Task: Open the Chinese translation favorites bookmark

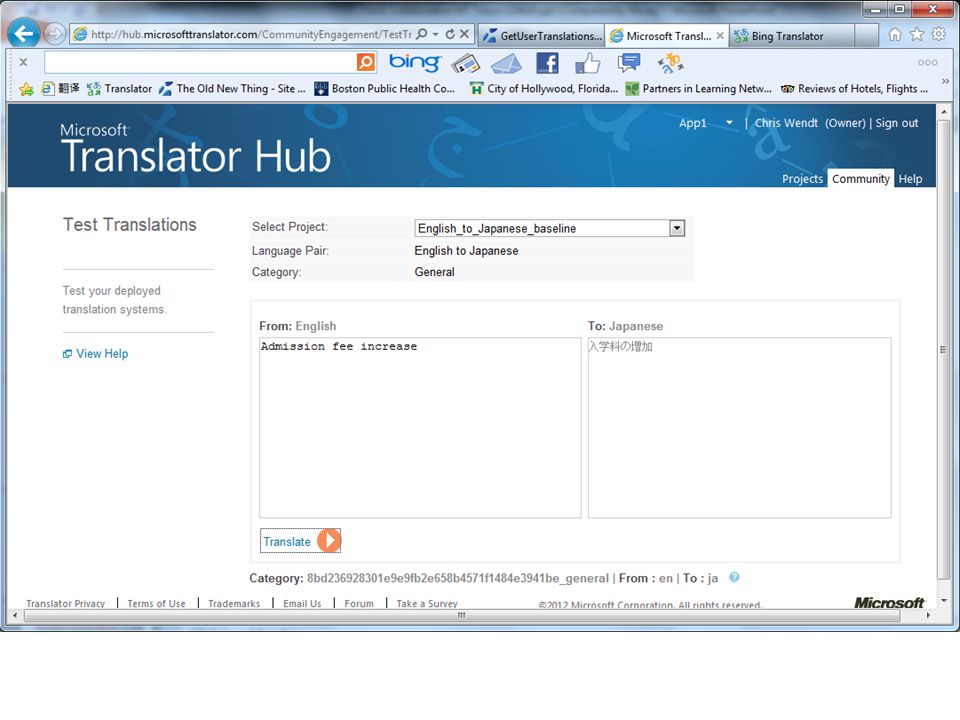Action: coord(61,89)
